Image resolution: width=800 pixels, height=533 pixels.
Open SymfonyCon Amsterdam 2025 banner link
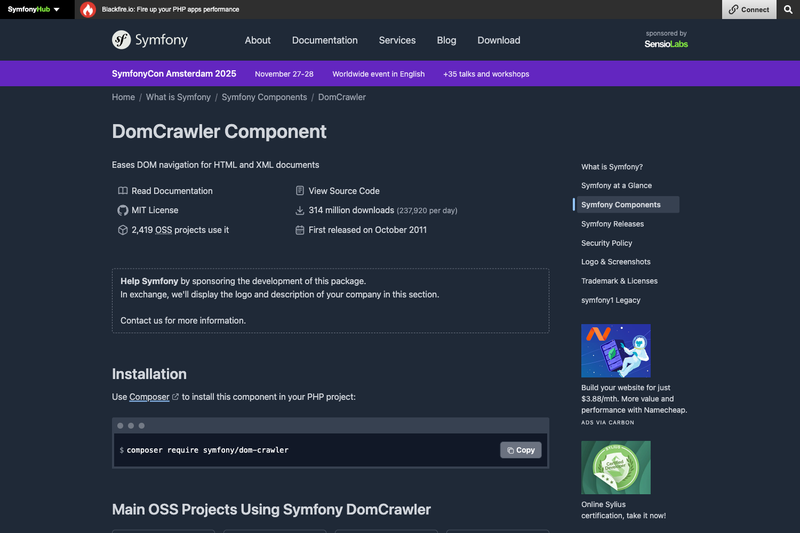(174, 74)
